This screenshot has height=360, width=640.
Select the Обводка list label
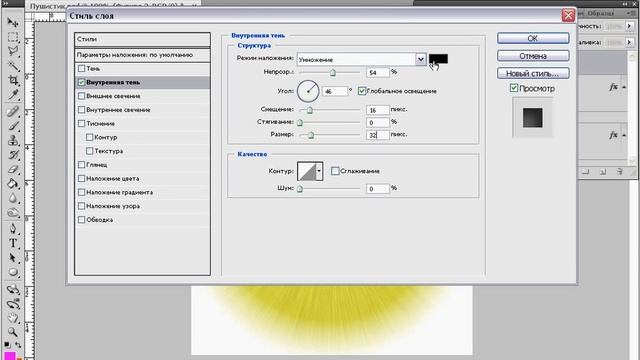(x=100, y=220)
